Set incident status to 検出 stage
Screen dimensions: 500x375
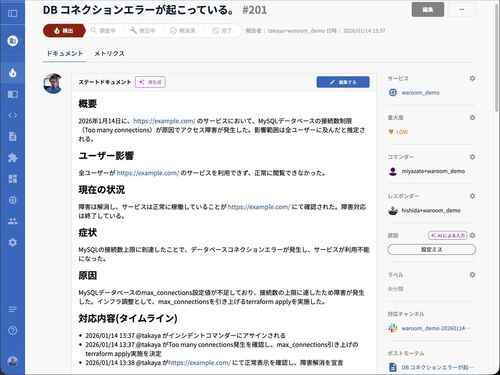tap(64, 31)
